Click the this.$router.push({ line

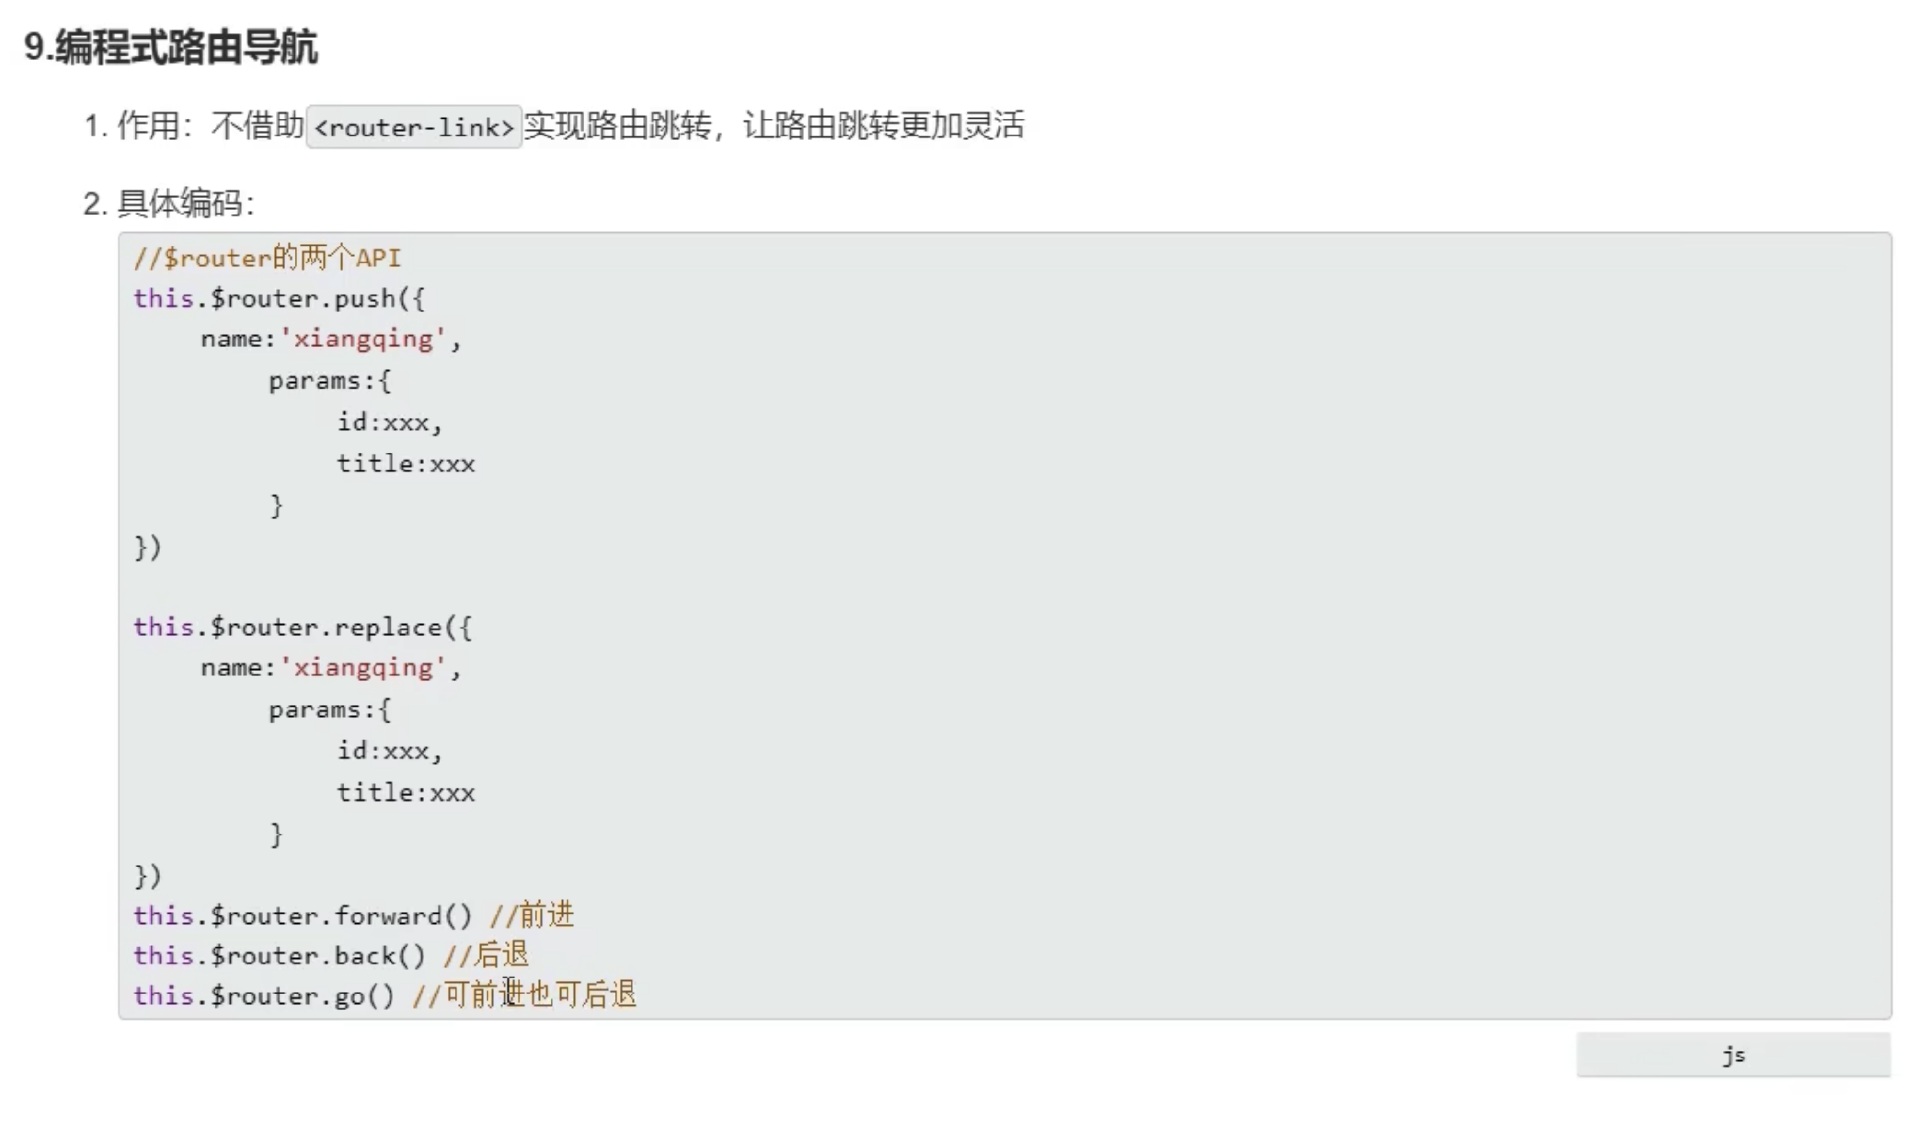pos(279,299)
